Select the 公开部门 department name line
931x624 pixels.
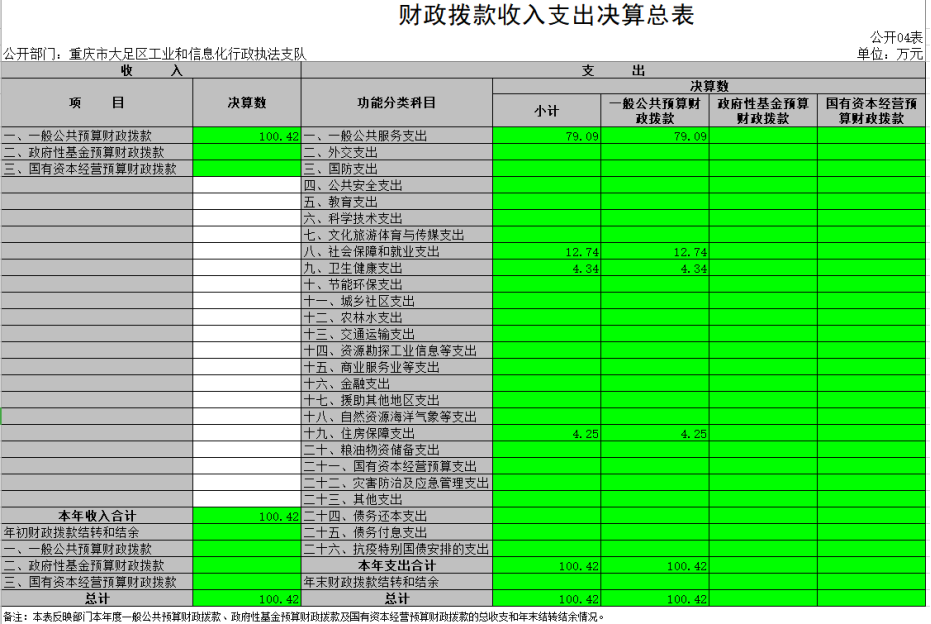click(154, 55)
